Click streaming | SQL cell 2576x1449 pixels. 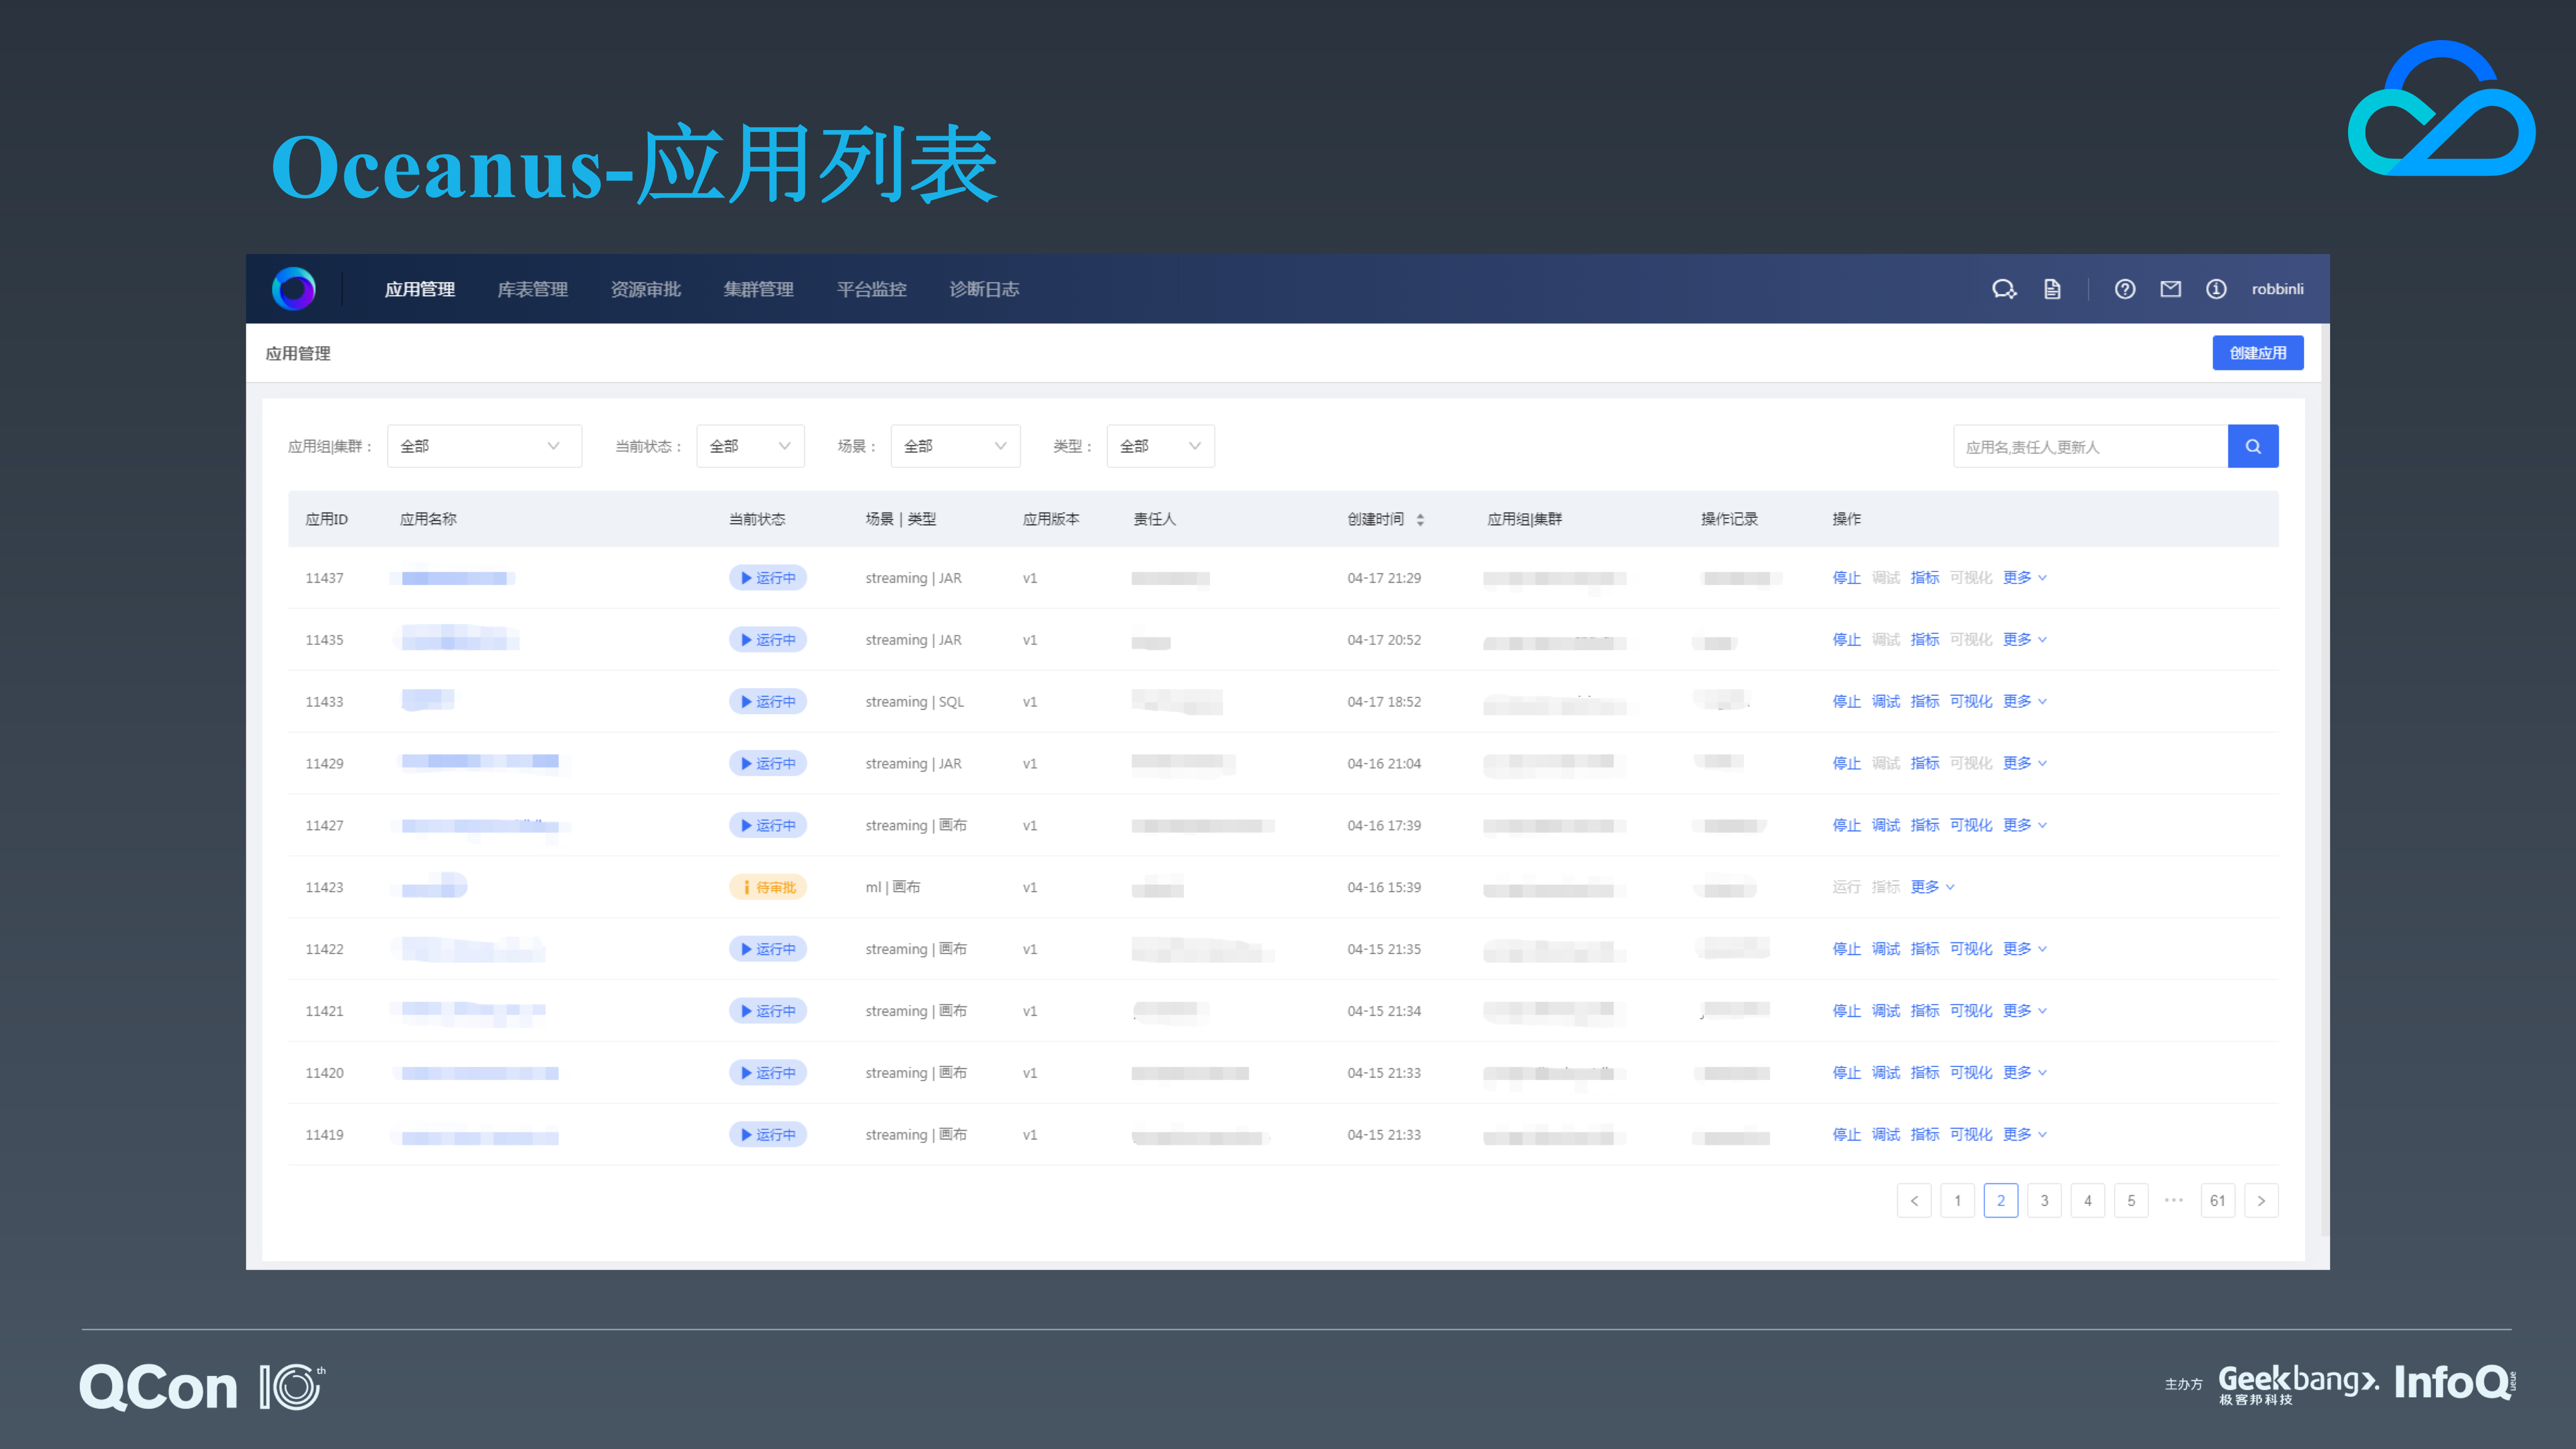[914, 702]
